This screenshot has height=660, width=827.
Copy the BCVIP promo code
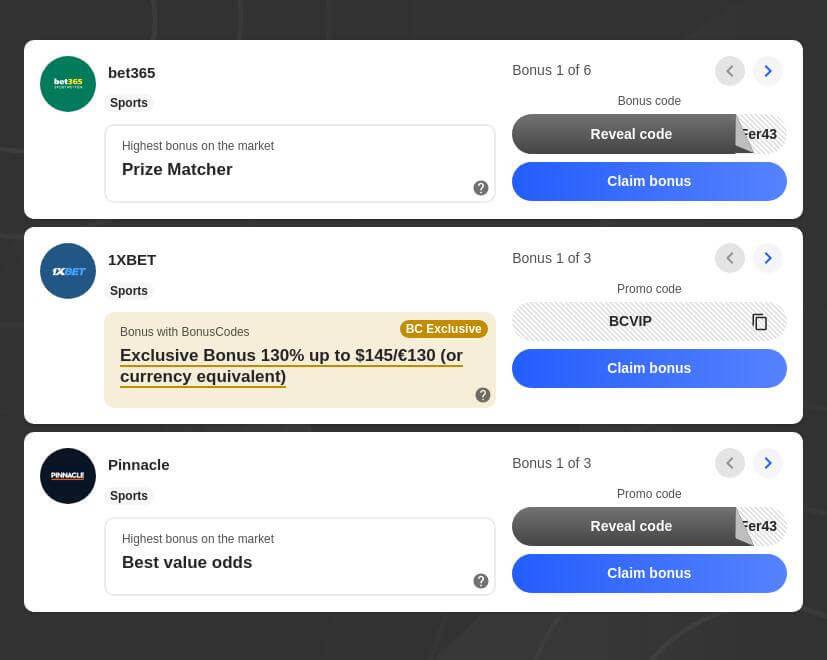760,322
